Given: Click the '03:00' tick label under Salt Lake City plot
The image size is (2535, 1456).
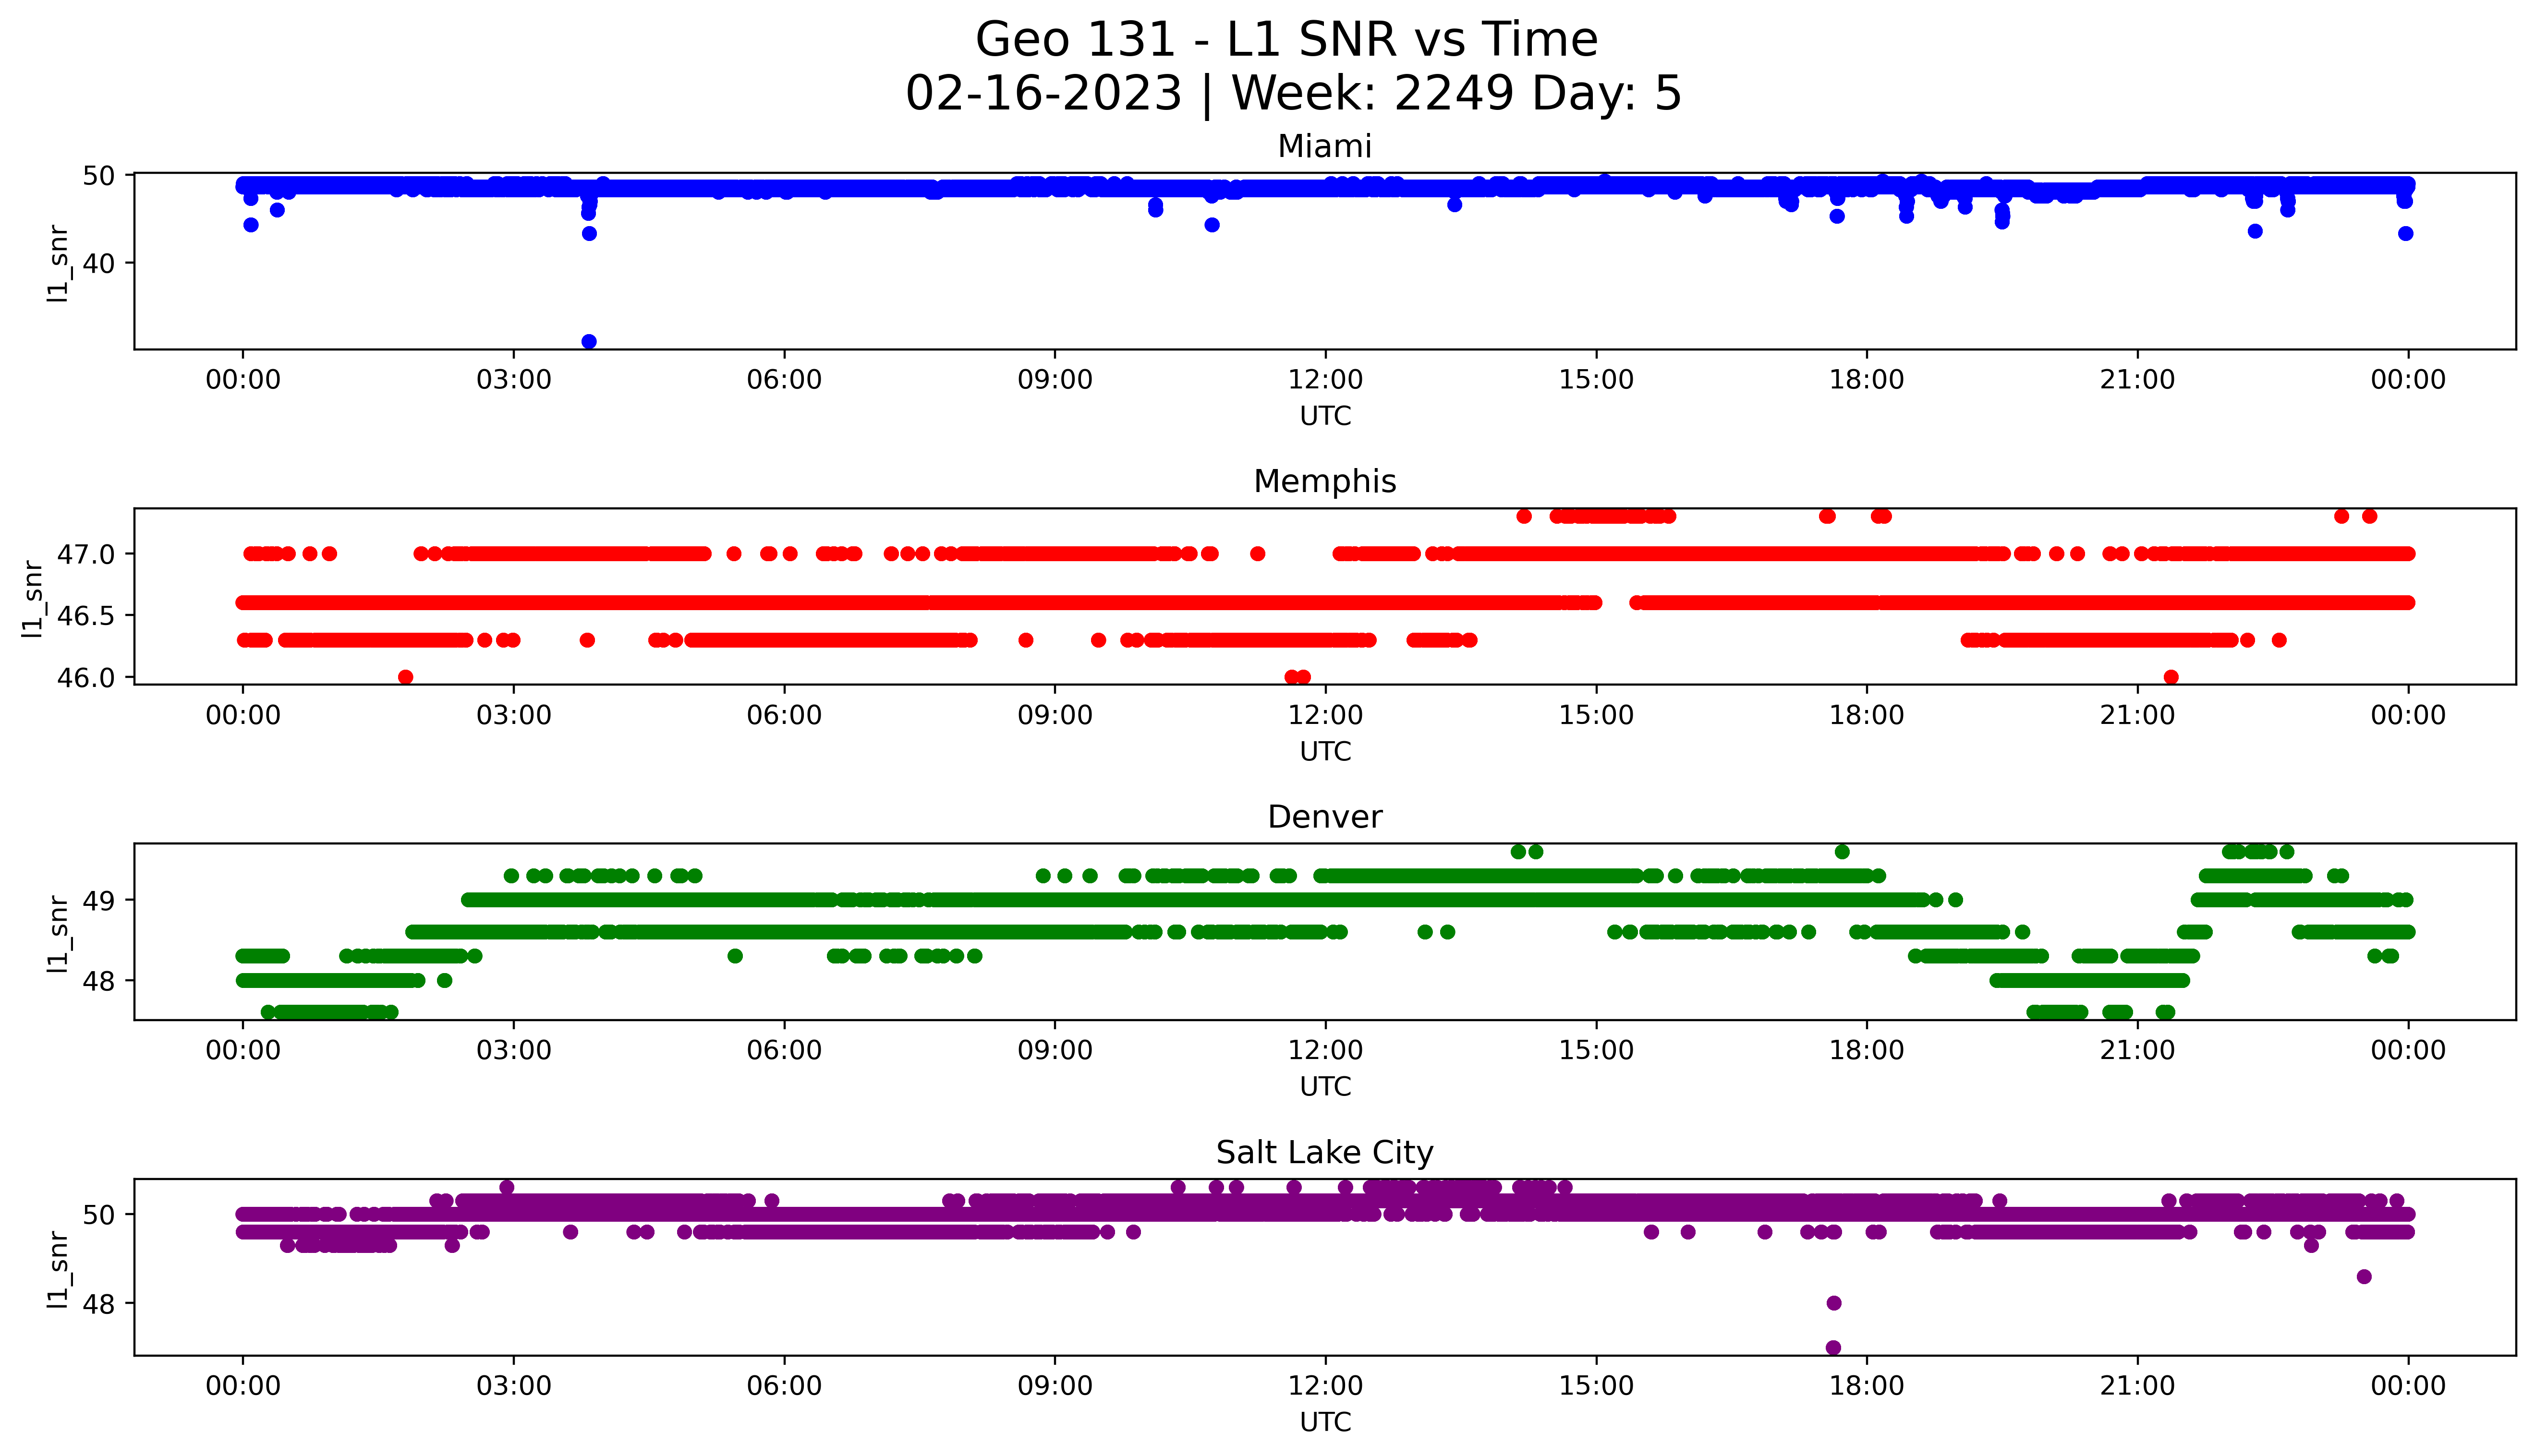Looking at the screenshot, I should pos(514,1386).
